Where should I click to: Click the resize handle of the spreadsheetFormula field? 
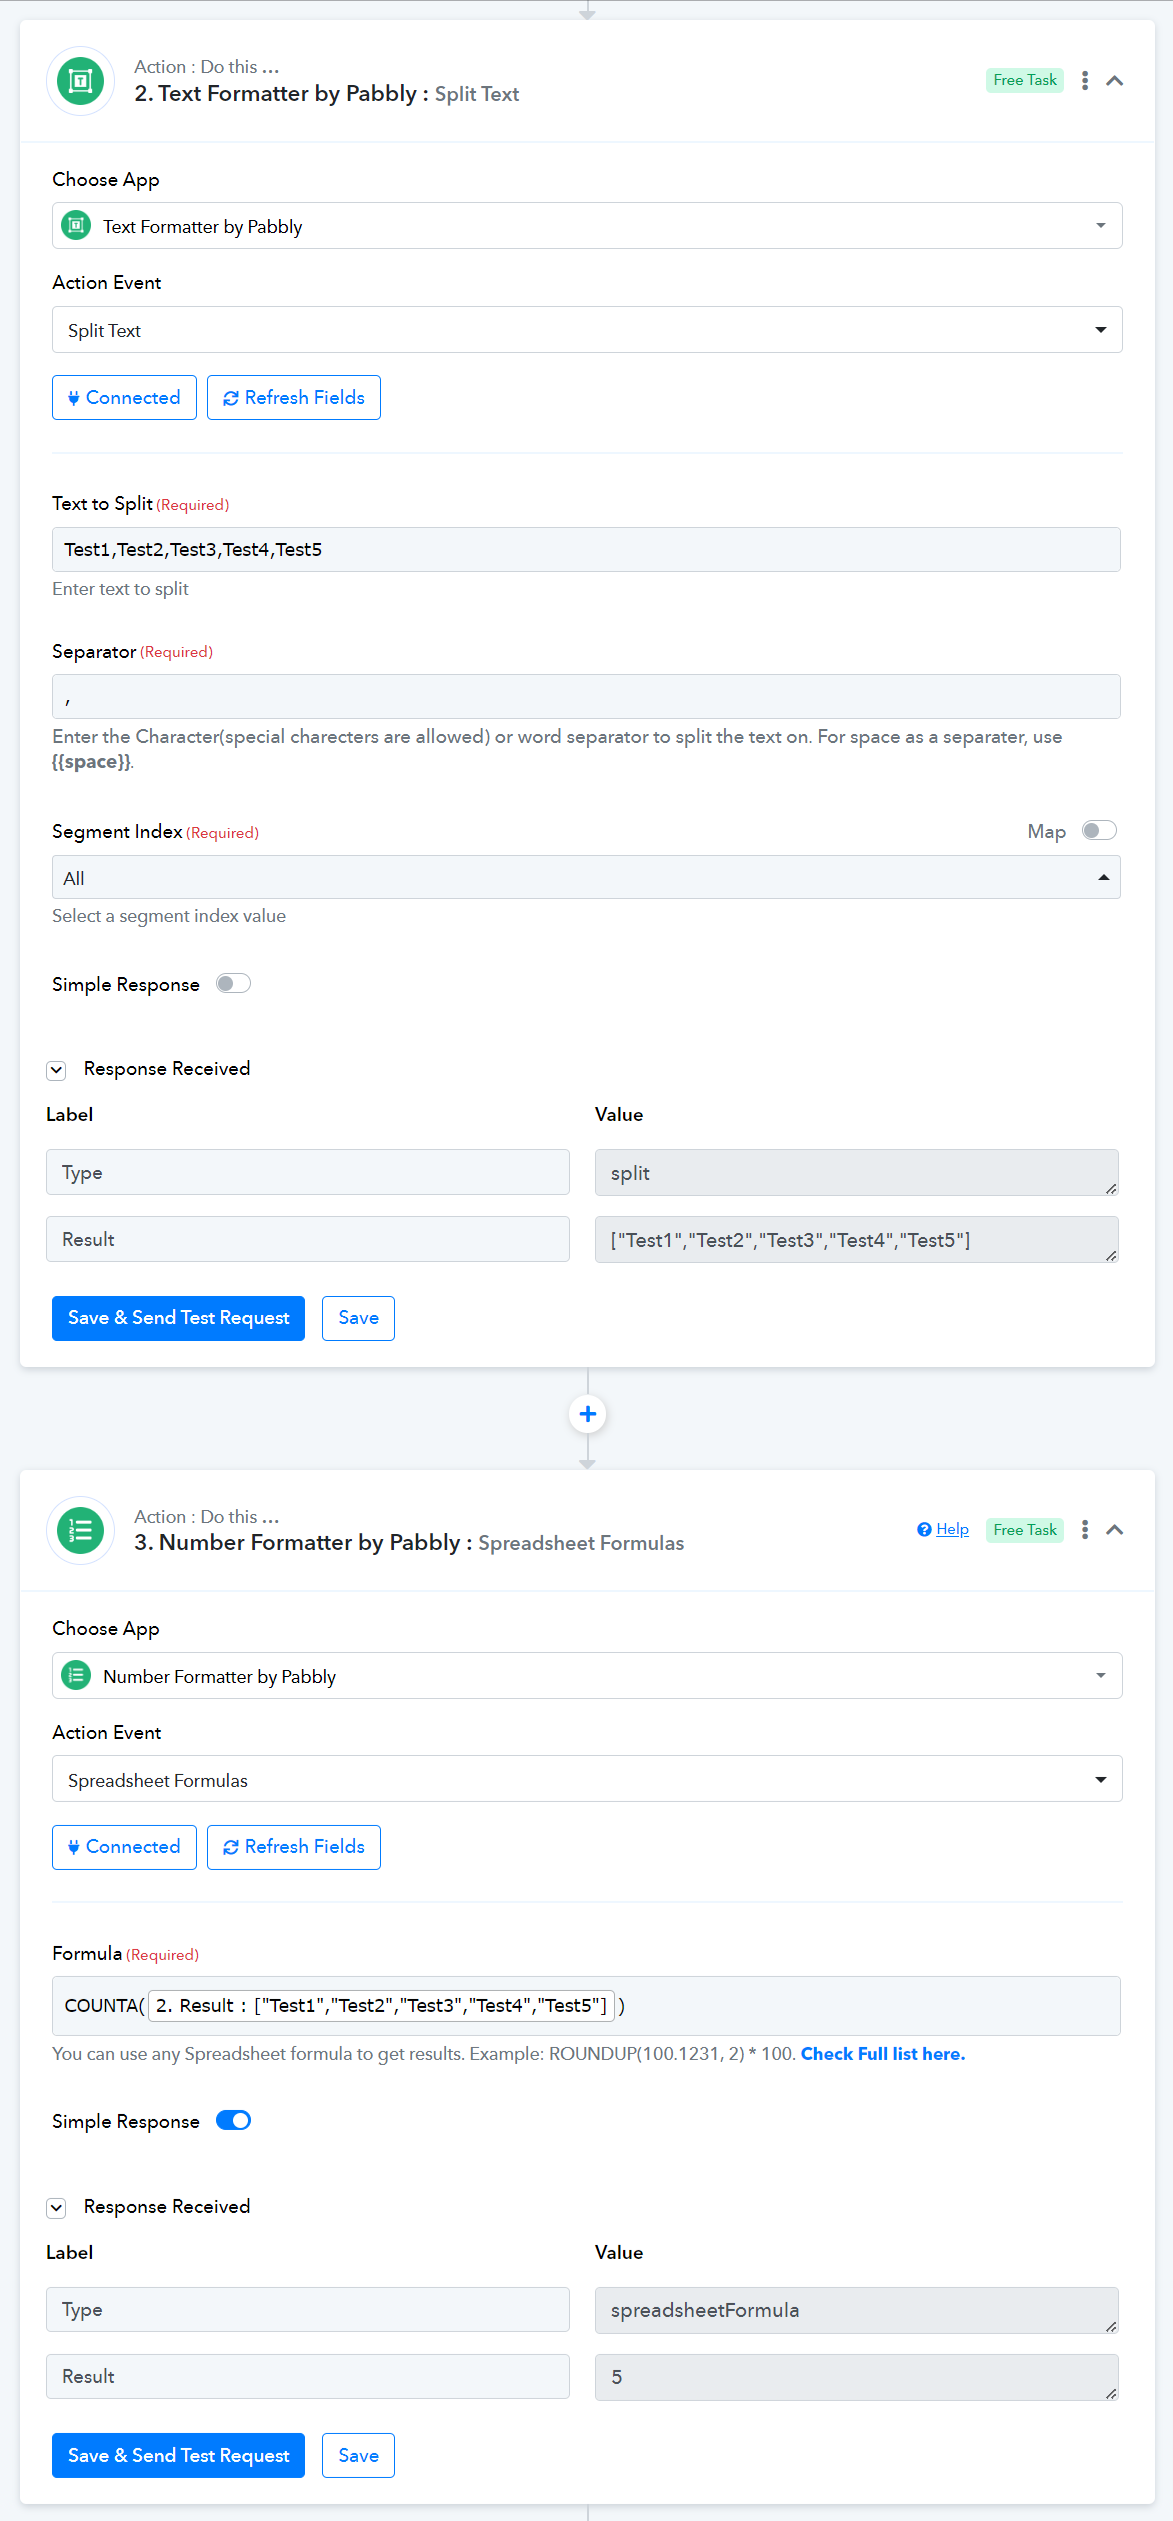[1111, 2327]
